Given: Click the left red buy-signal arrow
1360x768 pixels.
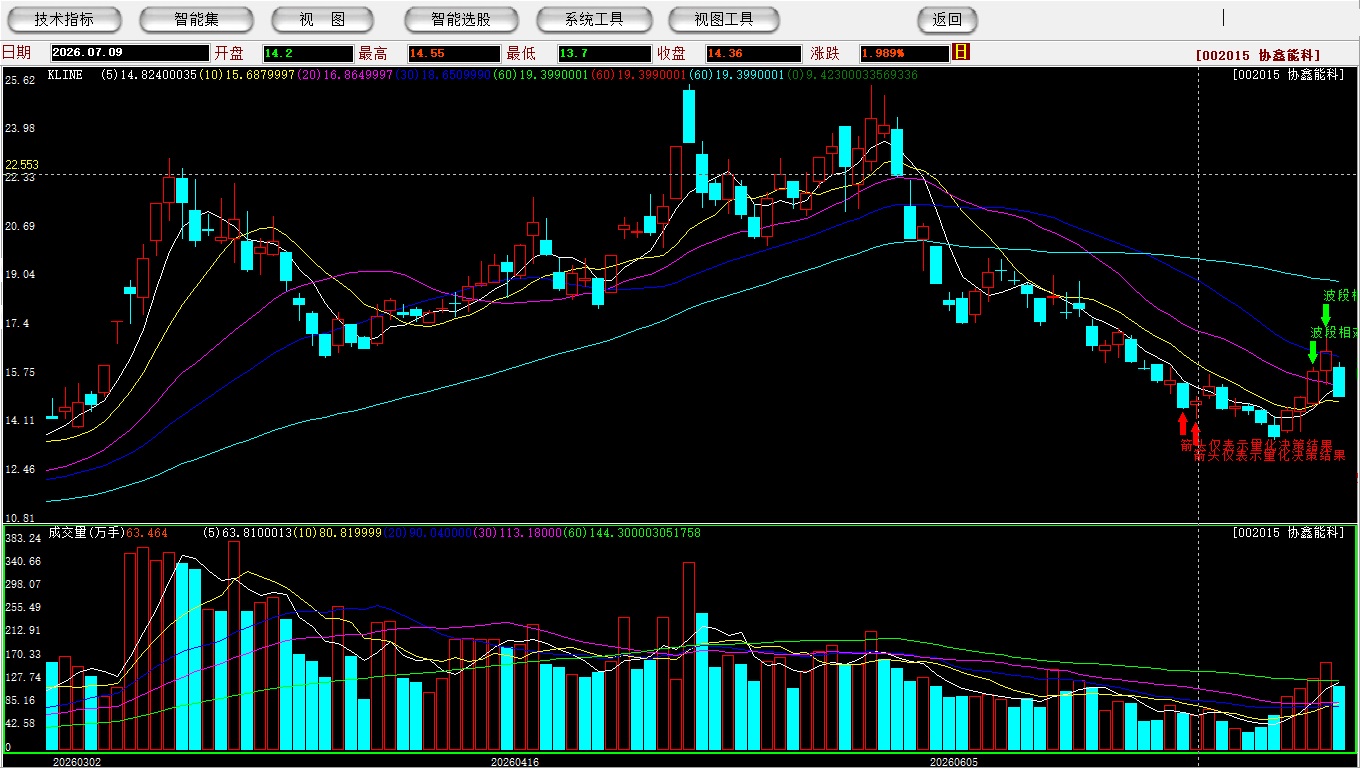Looking at the screenshot, I should [x=1183, y=424].
